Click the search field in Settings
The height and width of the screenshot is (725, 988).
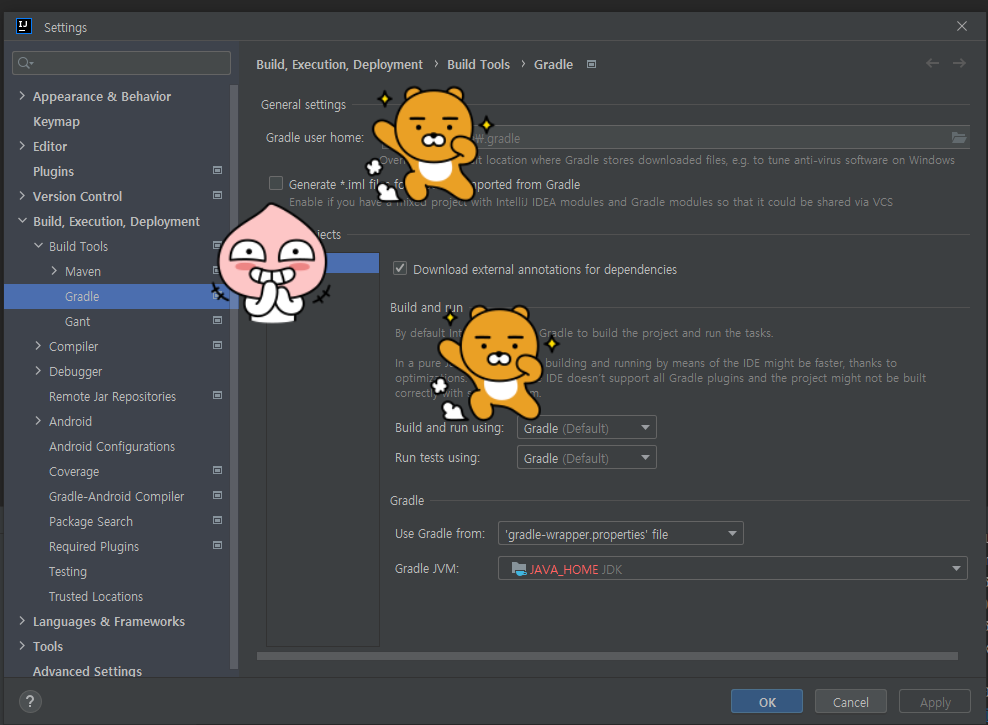(x=122, y=63)
